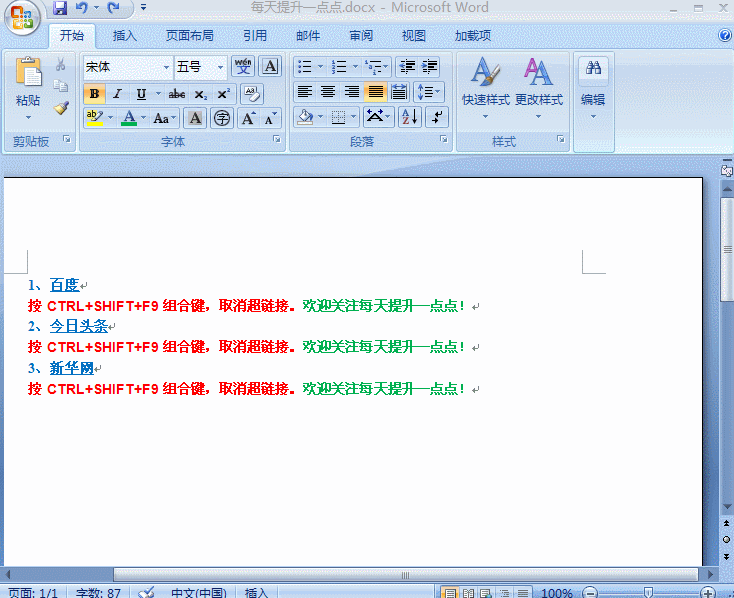
Task: Toggle character shading (gray A)
Action: [195, 118]
